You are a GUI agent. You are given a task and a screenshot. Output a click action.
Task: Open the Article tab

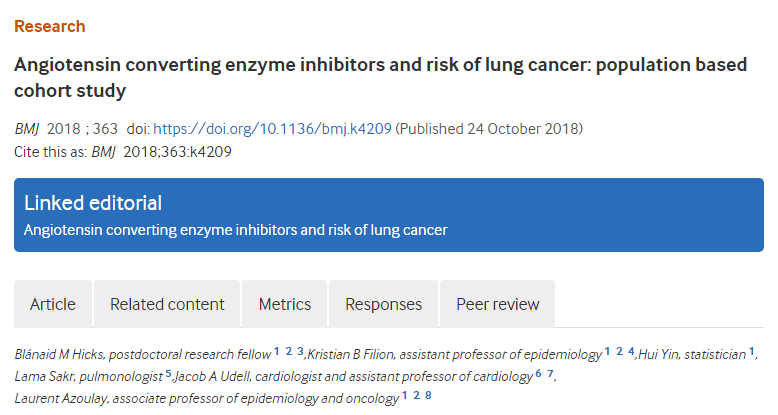pyautogui.click(x=53, y=304)
